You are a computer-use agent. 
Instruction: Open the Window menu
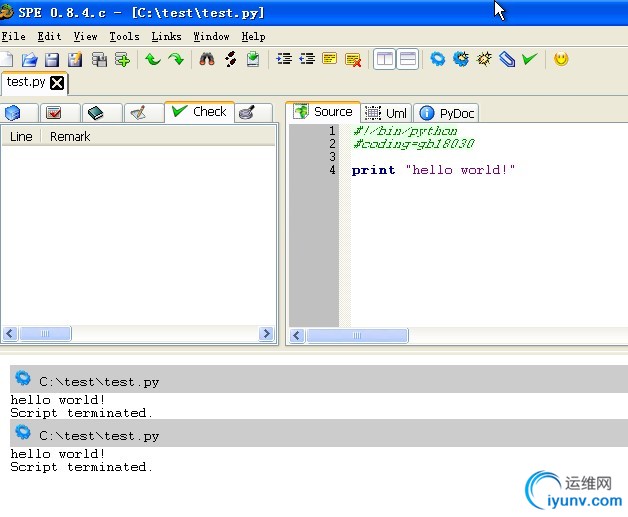[x=211, y=36]
